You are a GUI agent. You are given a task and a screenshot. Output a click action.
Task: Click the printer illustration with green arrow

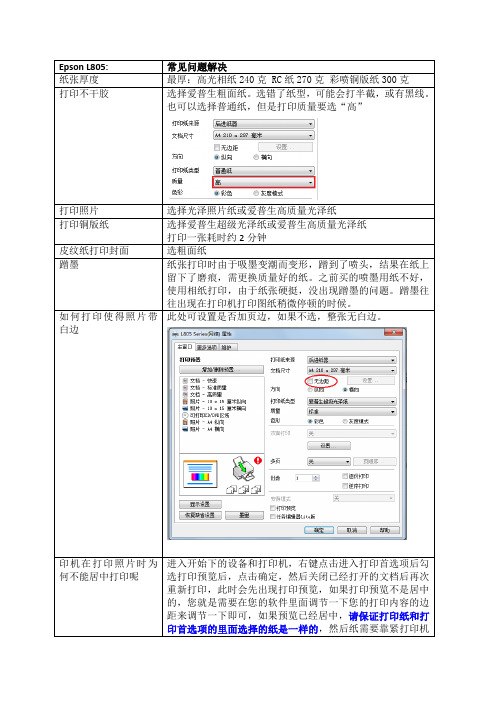tap(243, 469)
